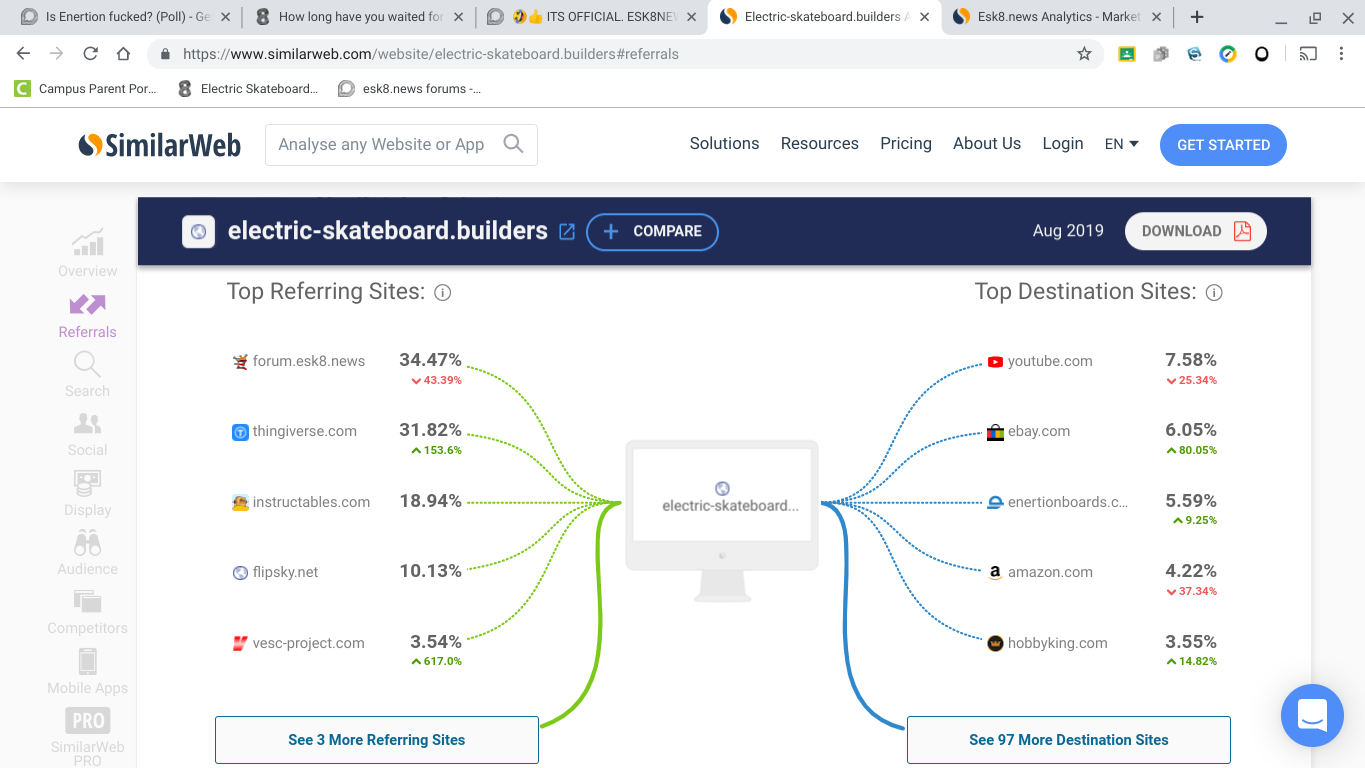Click the SimilarWeb logo
Viewport: 1365px width, 768px height.
coord(160,145)
